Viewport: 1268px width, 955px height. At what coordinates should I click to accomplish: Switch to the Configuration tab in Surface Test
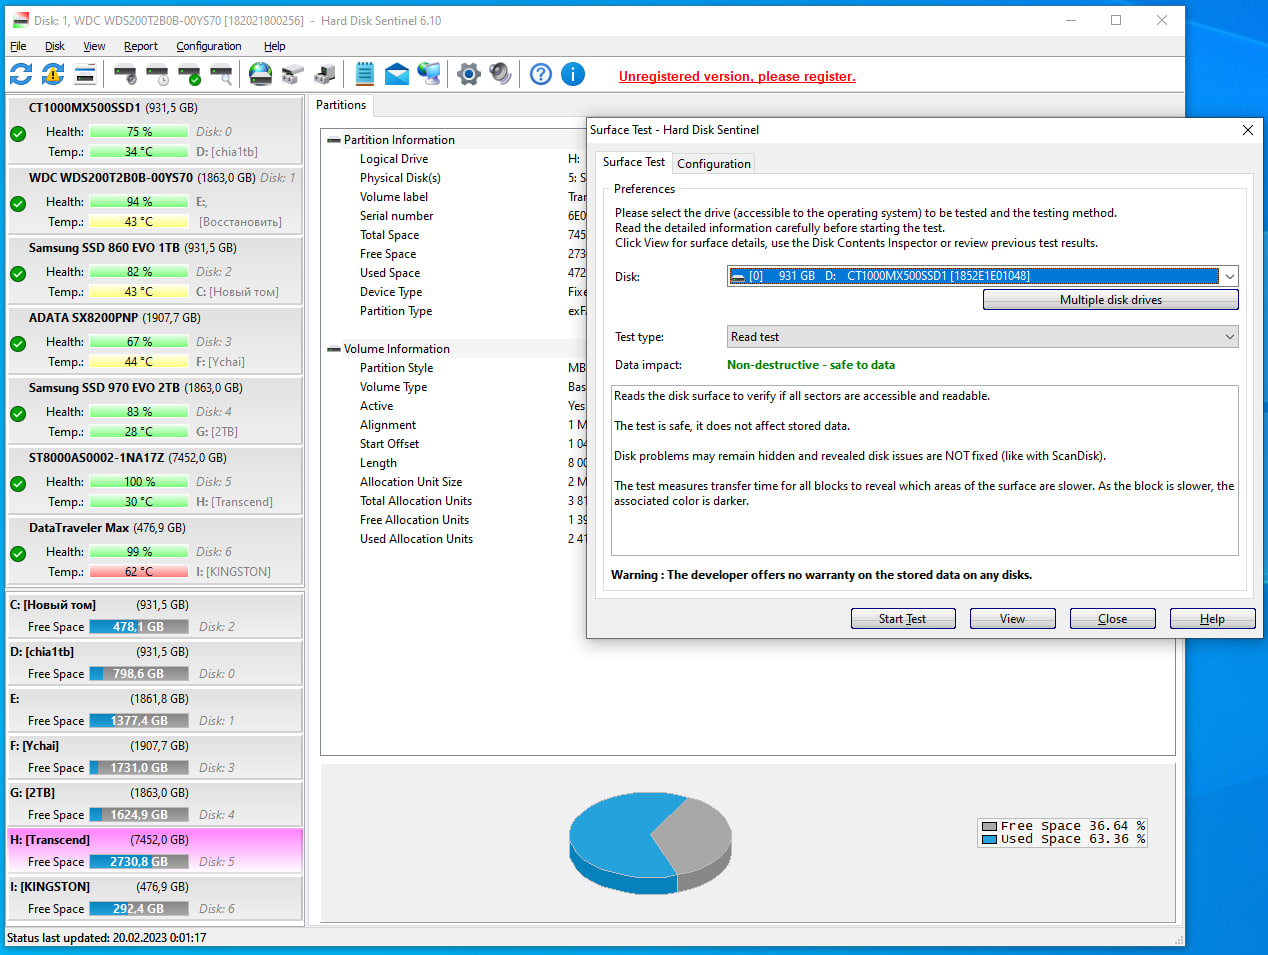coord(714,164)
